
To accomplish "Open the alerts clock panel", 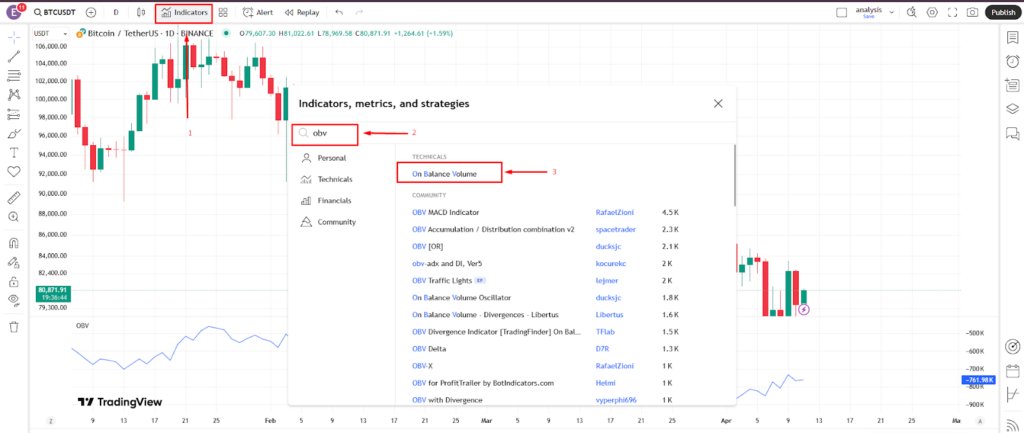I will click(1012, 61).
